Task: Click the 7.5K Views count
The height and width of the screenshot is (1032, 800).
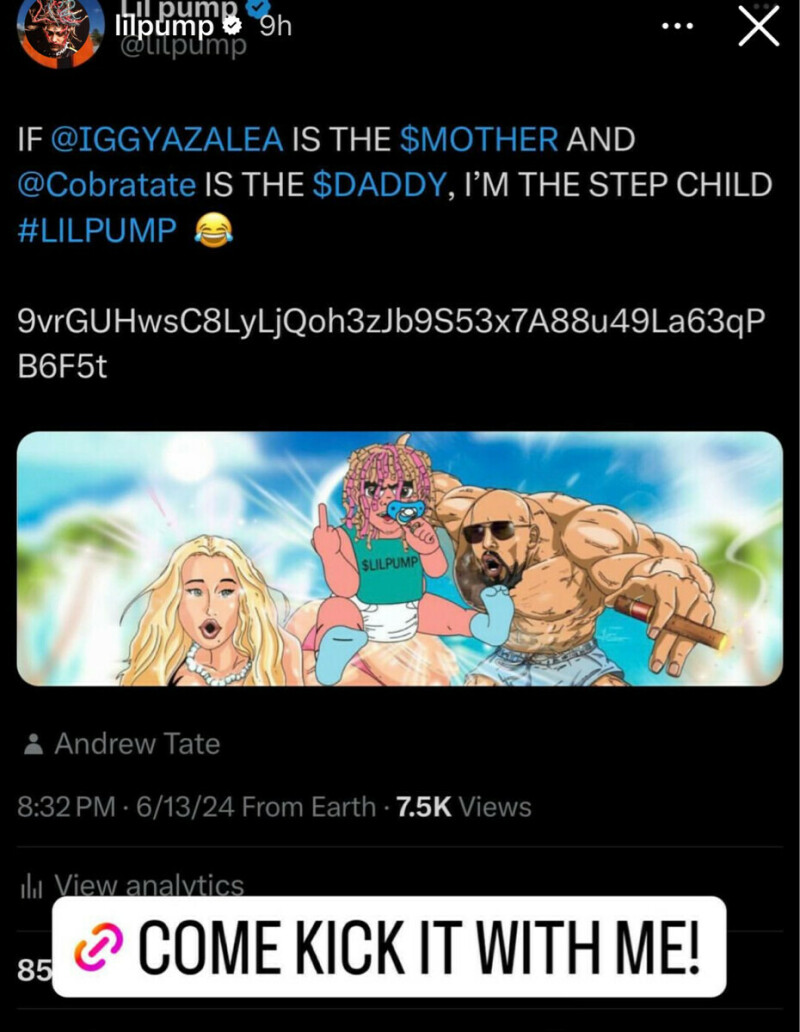Action: point(464,807)
